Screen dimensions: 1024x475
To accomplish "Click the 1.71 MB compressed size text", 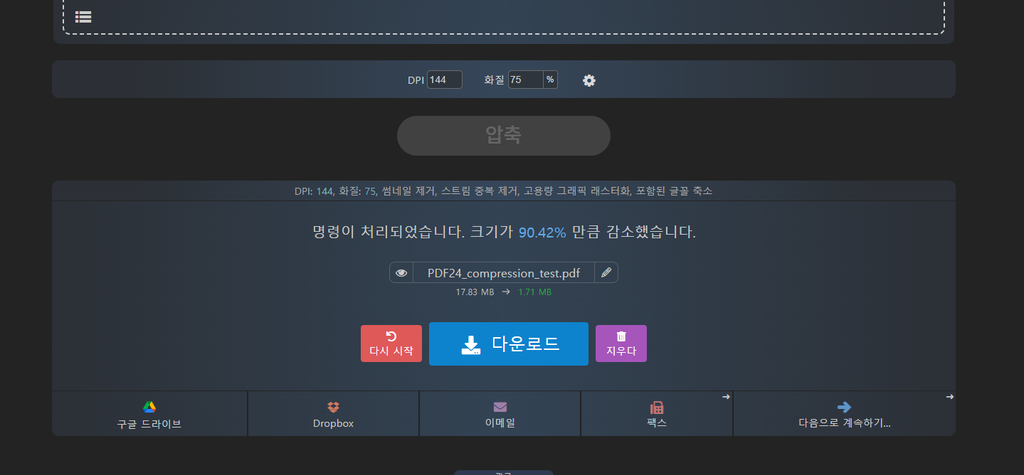I will coord(535,292).
